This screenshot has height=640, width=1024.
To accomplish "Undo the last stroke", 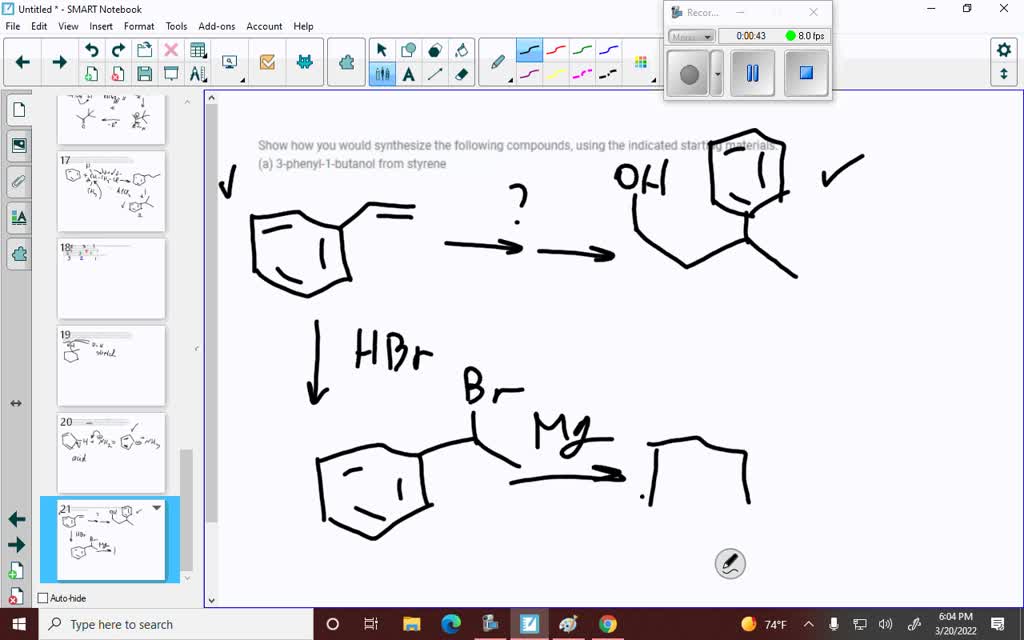I will pyautogui.click(x=92, y=48).
